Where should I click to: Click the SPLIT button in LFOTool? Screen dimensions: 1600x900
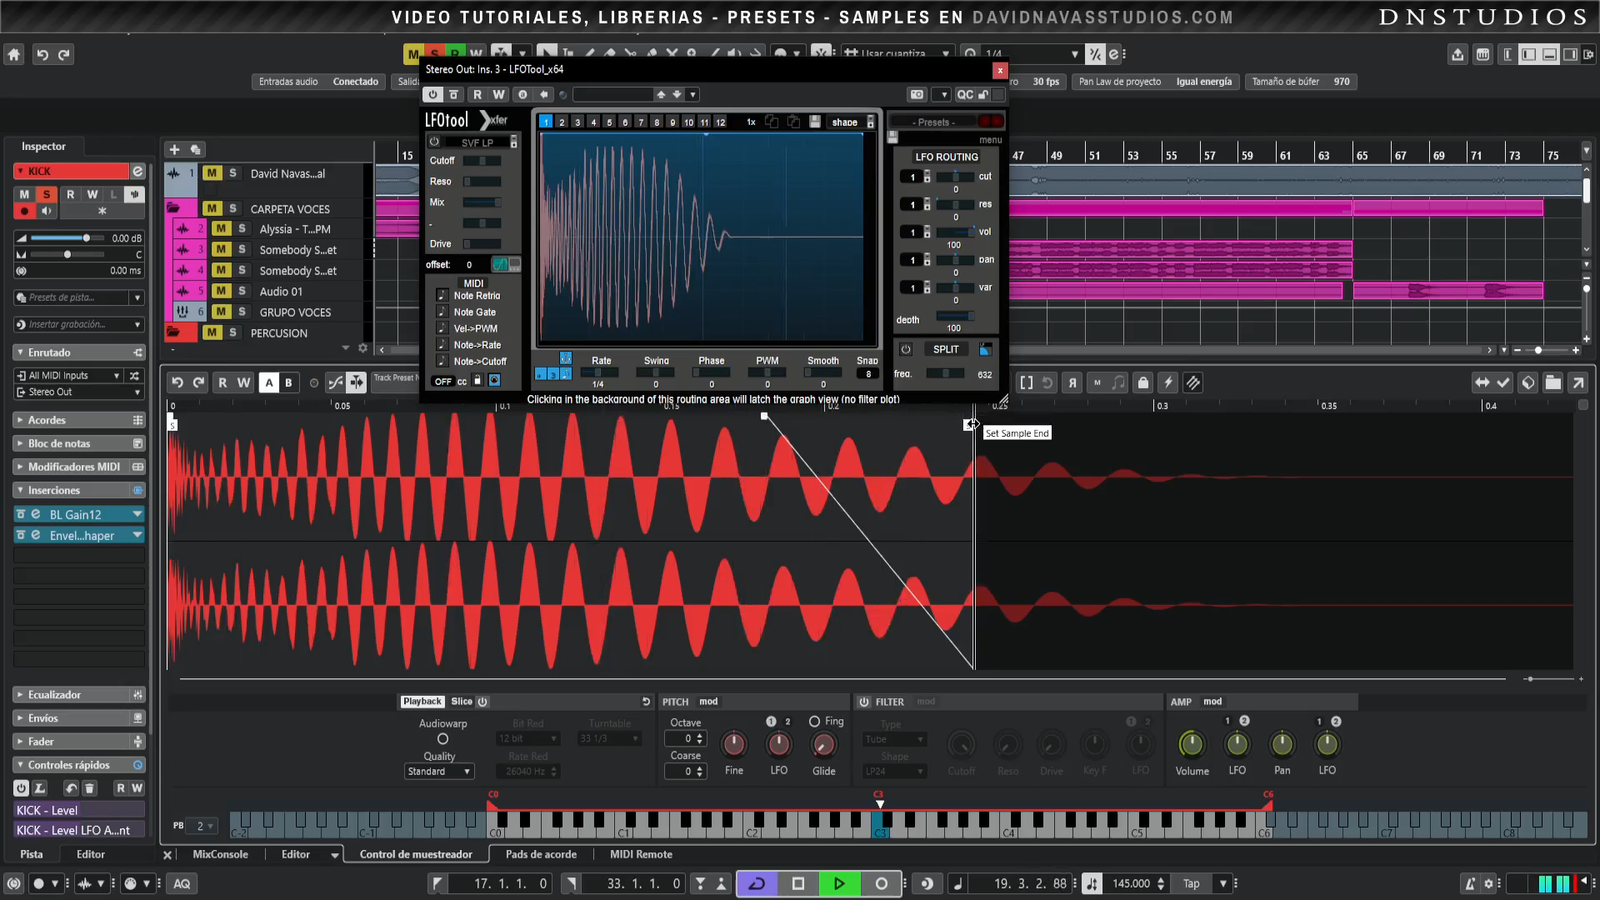[946, 349]
